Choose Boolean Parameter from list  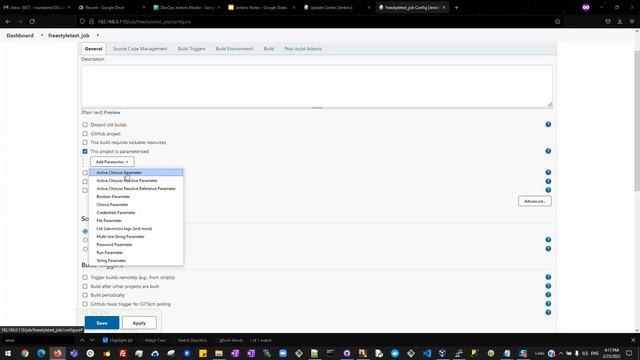[x=136, y=196]
